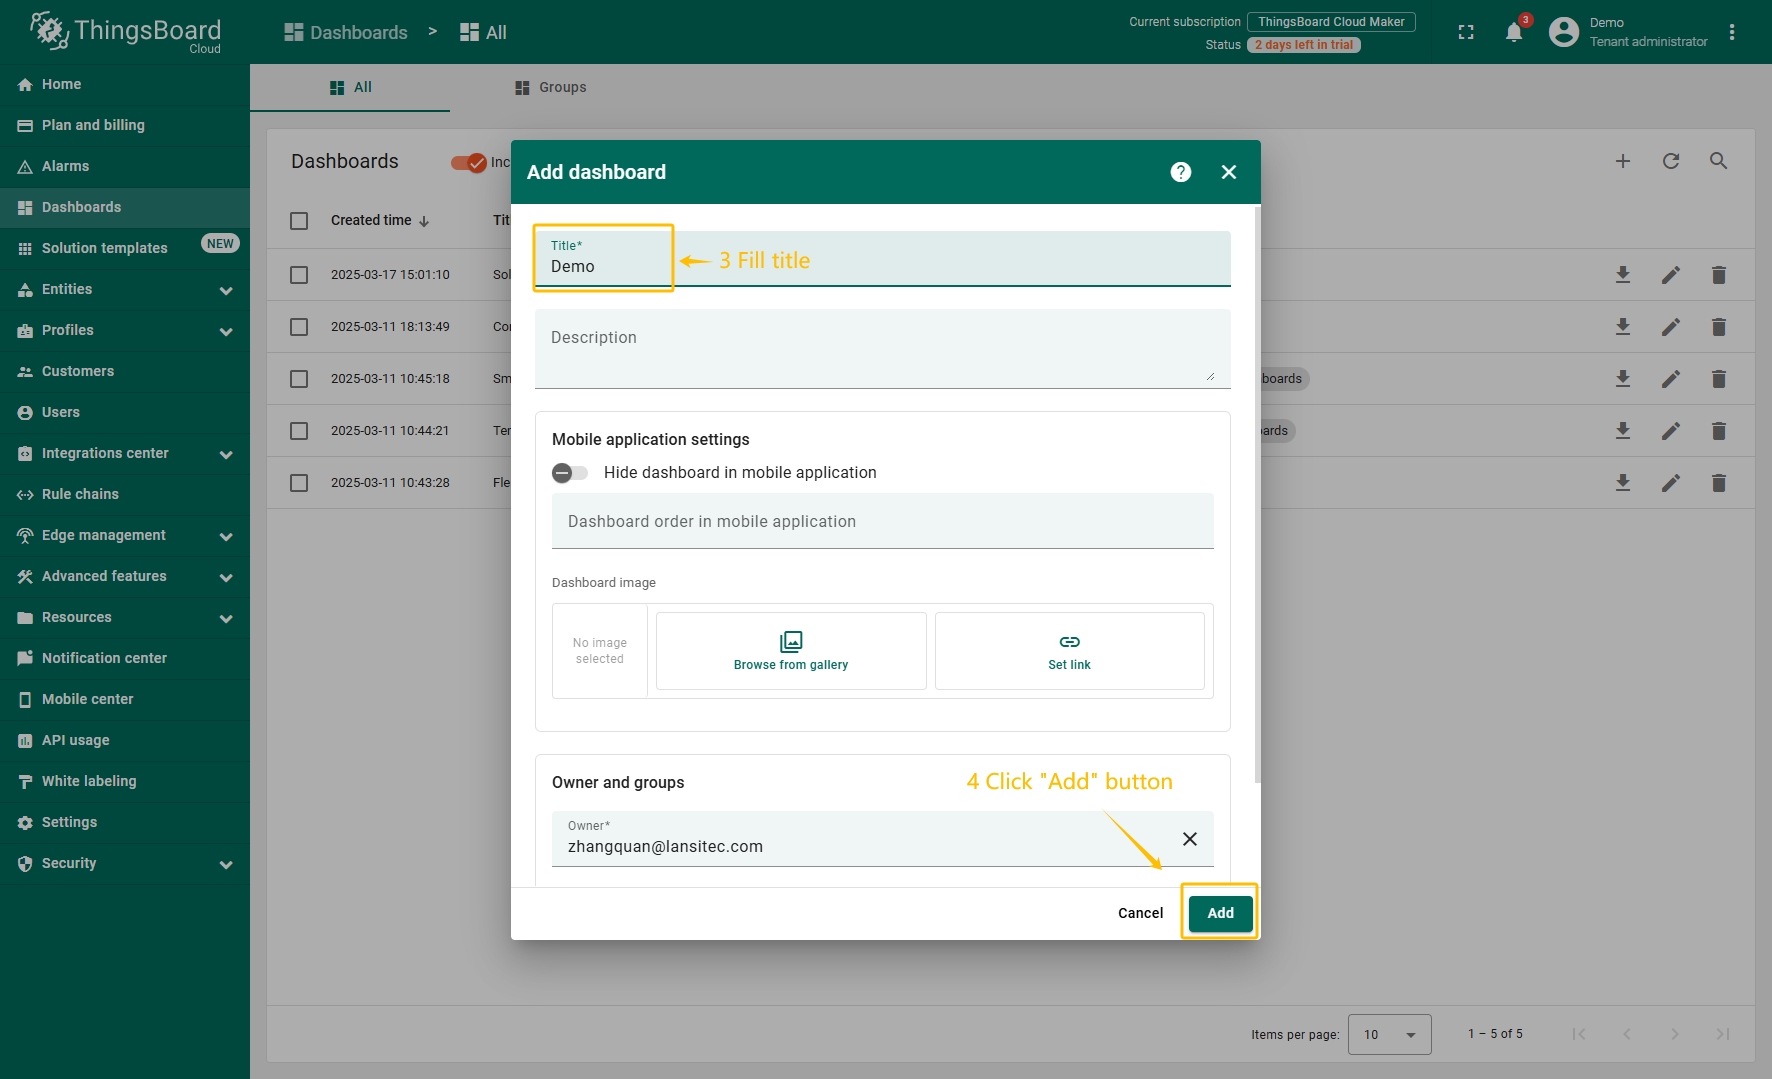Click the help question mark icon in dialog

(x=1180, y=172)
